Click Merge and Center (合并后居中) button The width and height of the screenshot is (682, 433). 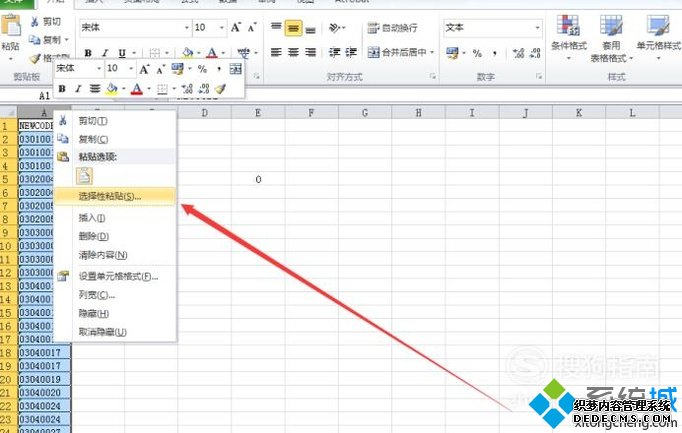point(397,53)
